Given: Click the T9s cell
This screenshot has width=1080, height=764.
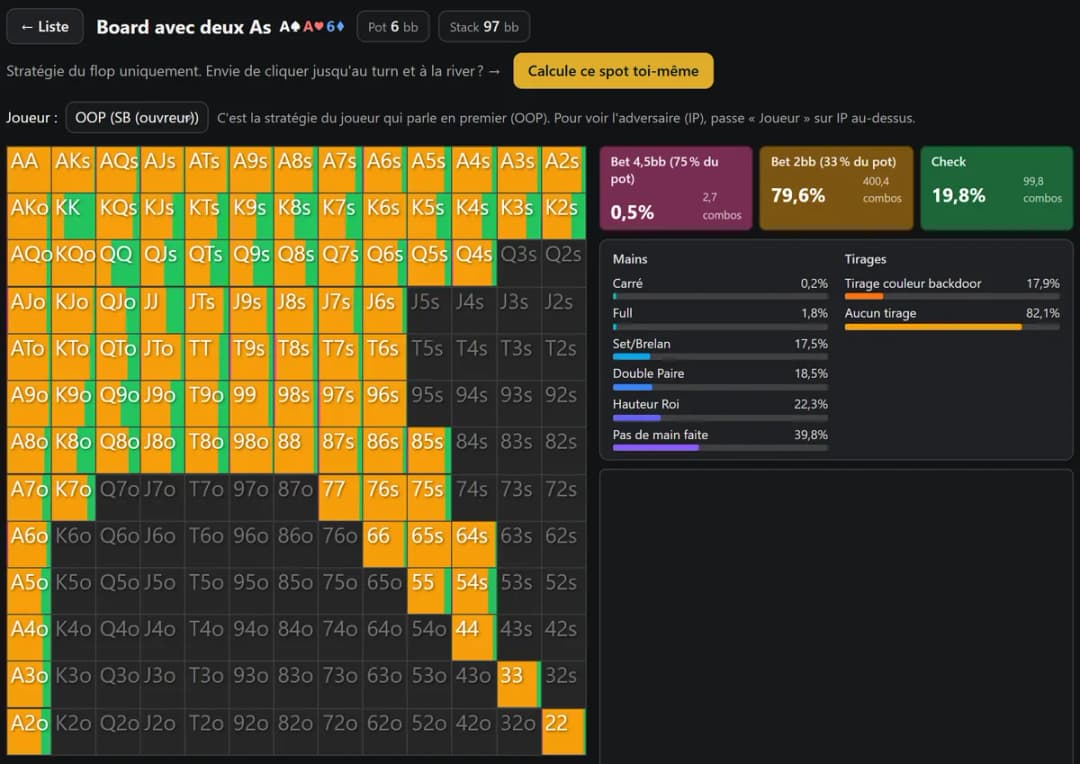Looking at the screenshot, I should click(251, 357).
